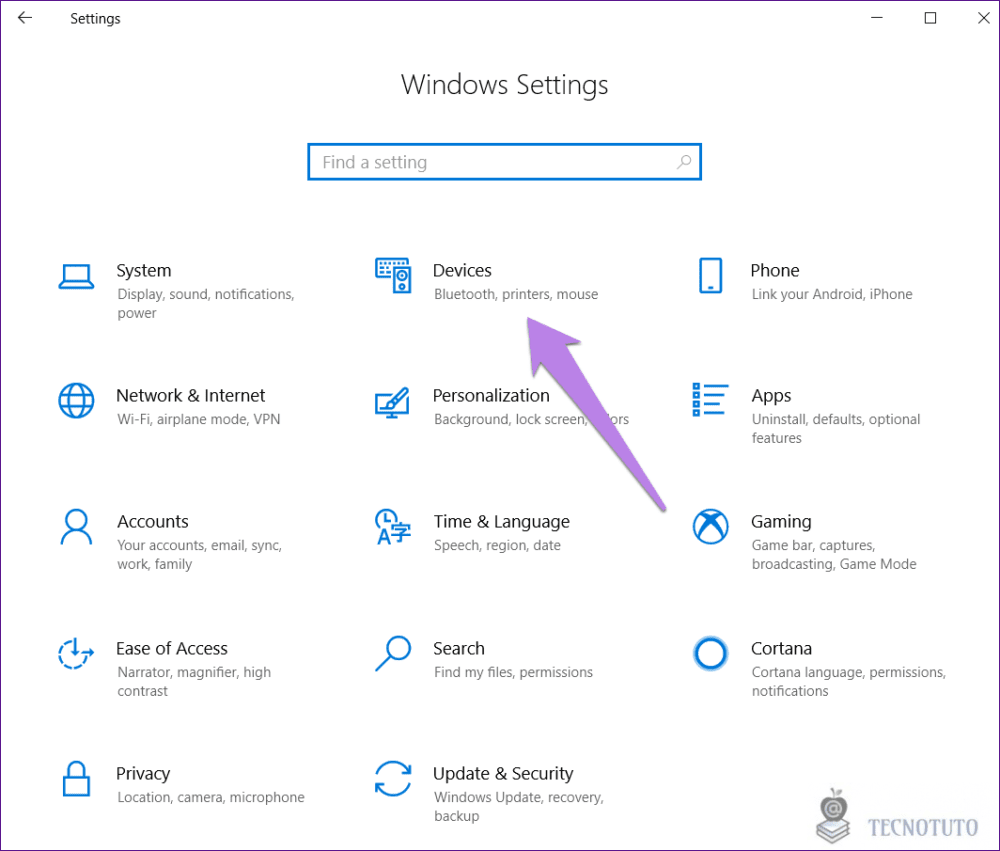Open Phone settings title
Viewport: 1000px width, 851px height.
(x=775, y=270)
